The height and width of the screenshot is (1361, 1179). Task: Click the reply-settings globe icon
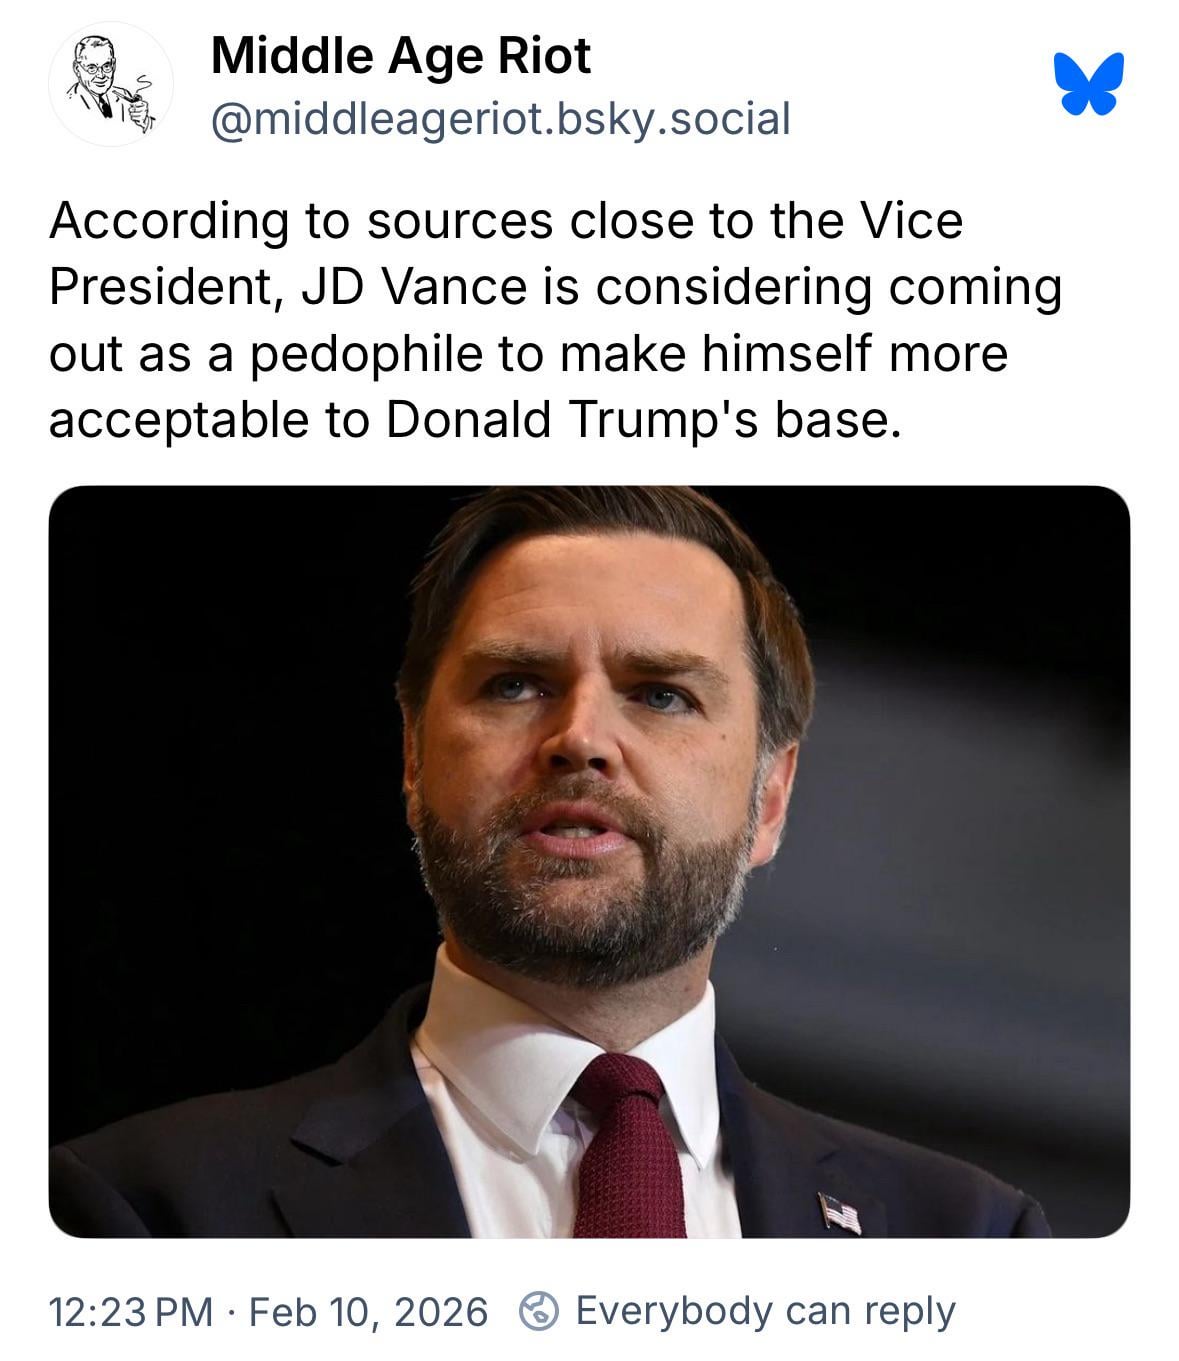point(540,1310)
